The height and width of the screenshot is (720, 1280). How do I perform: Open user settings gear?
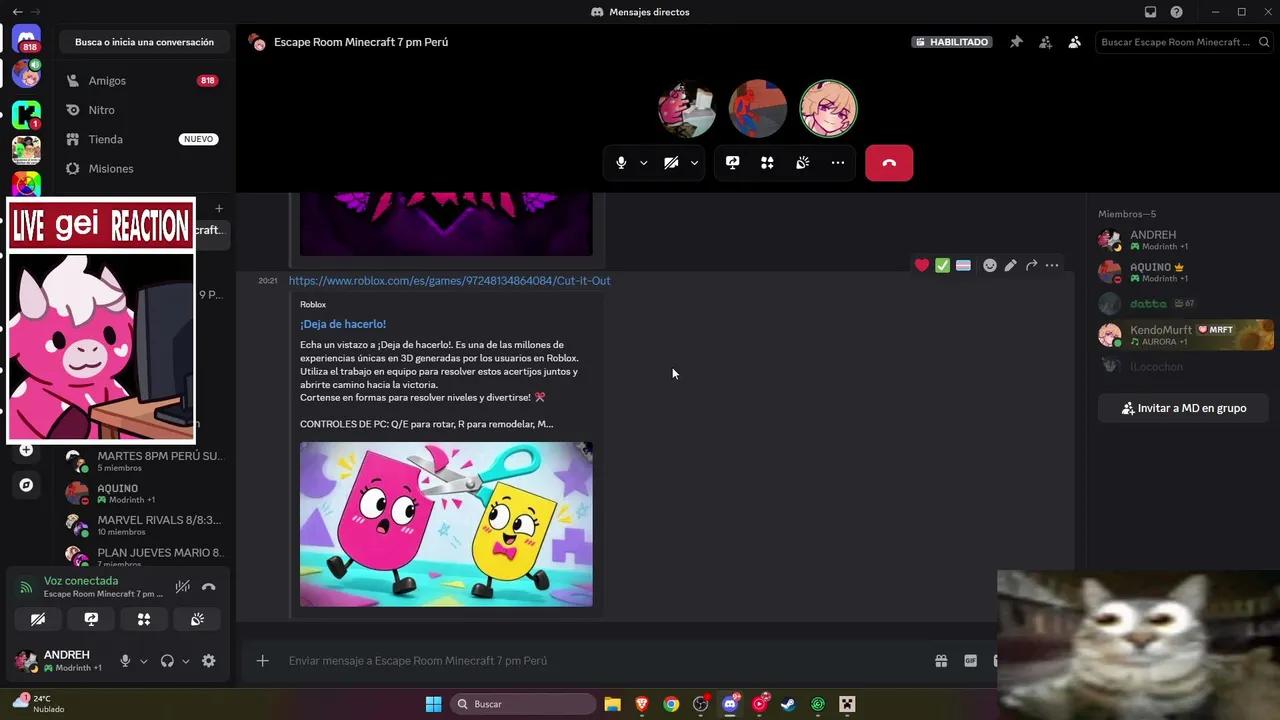[209, 661]
